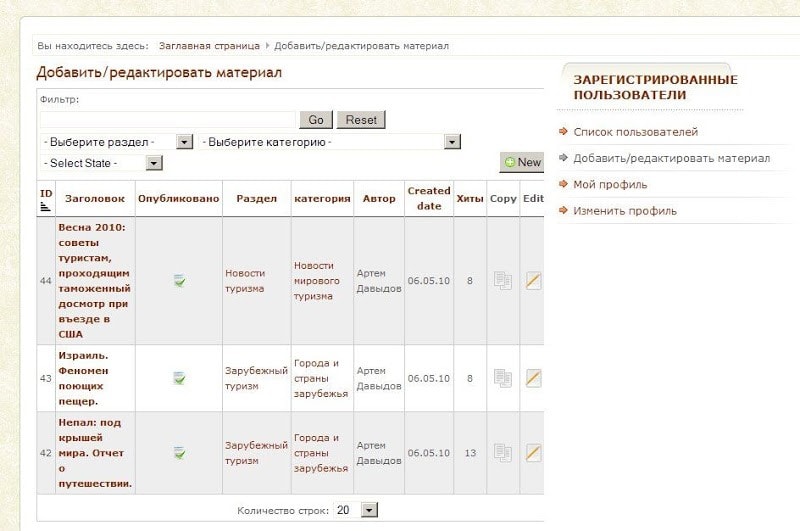Viewport: 800px width, 531px height.
Task: Click the ID cell 43
Action: pos(45,378)
